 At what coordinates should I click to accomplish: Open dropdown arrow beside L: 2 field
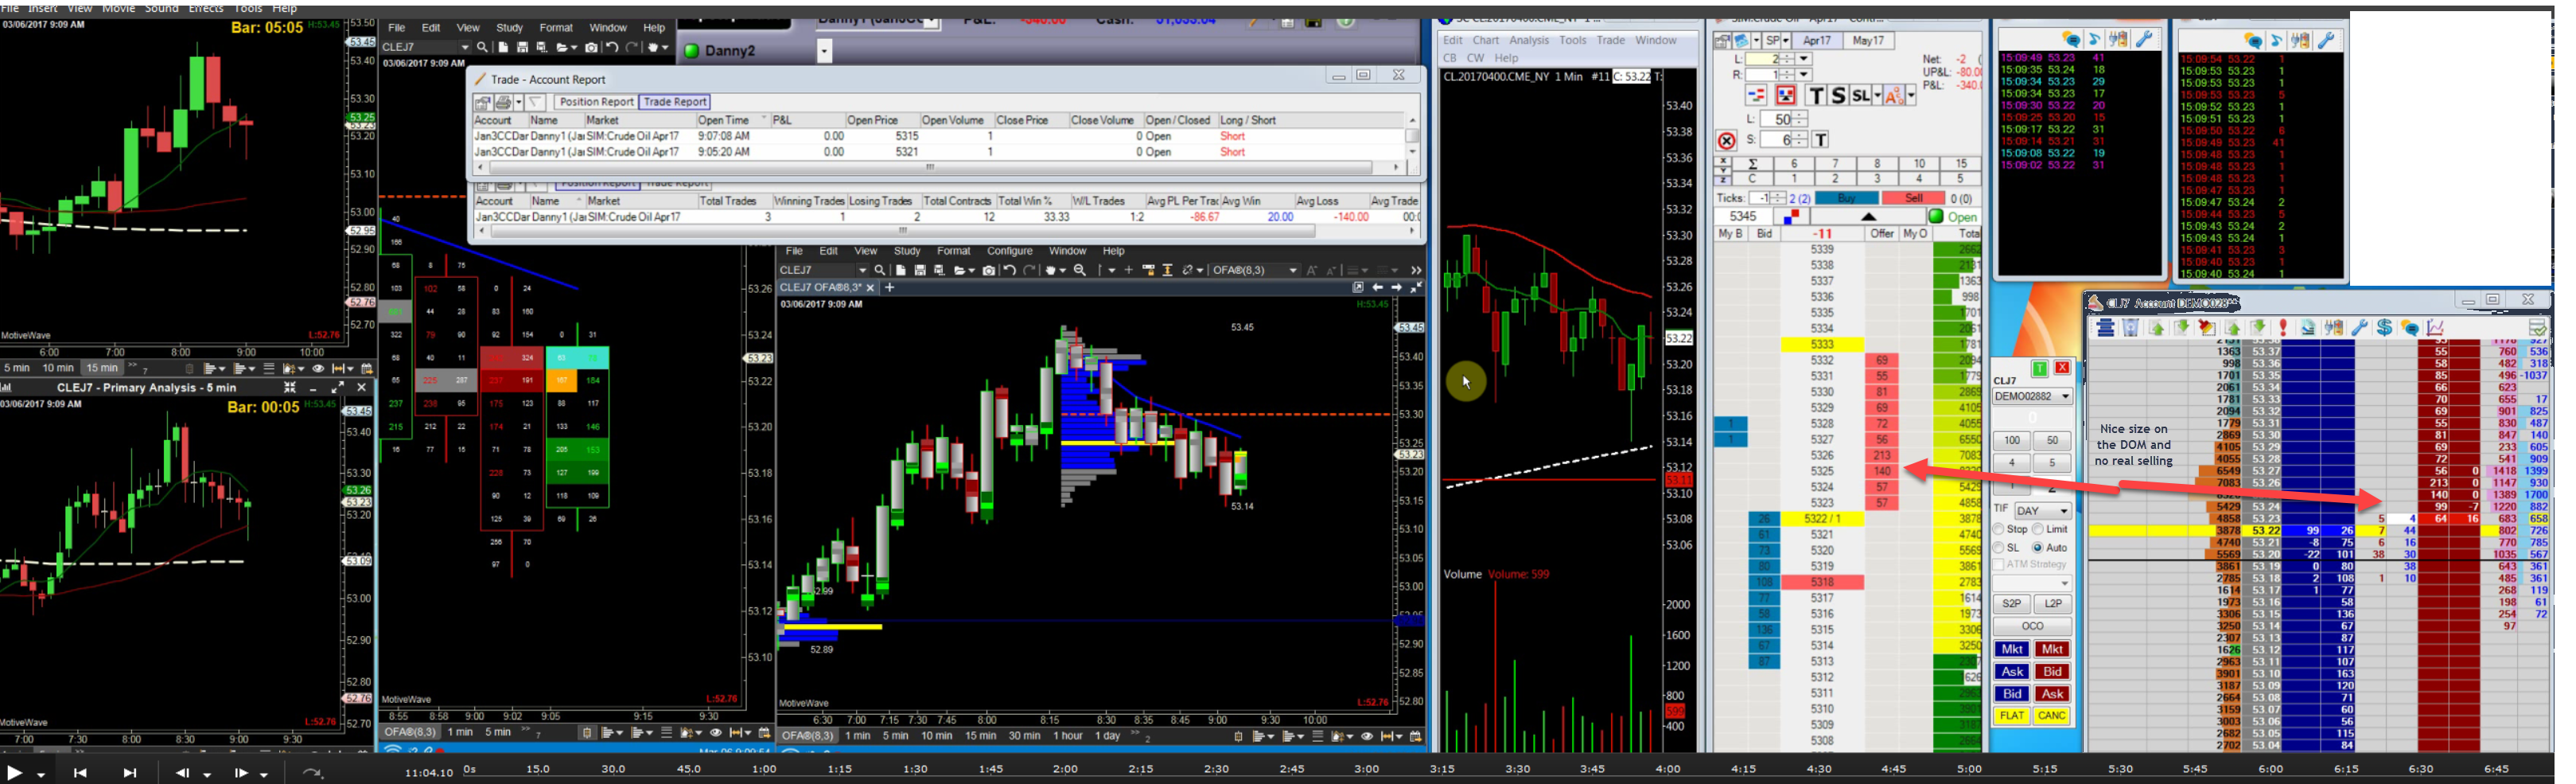(x=1804, y=59)
